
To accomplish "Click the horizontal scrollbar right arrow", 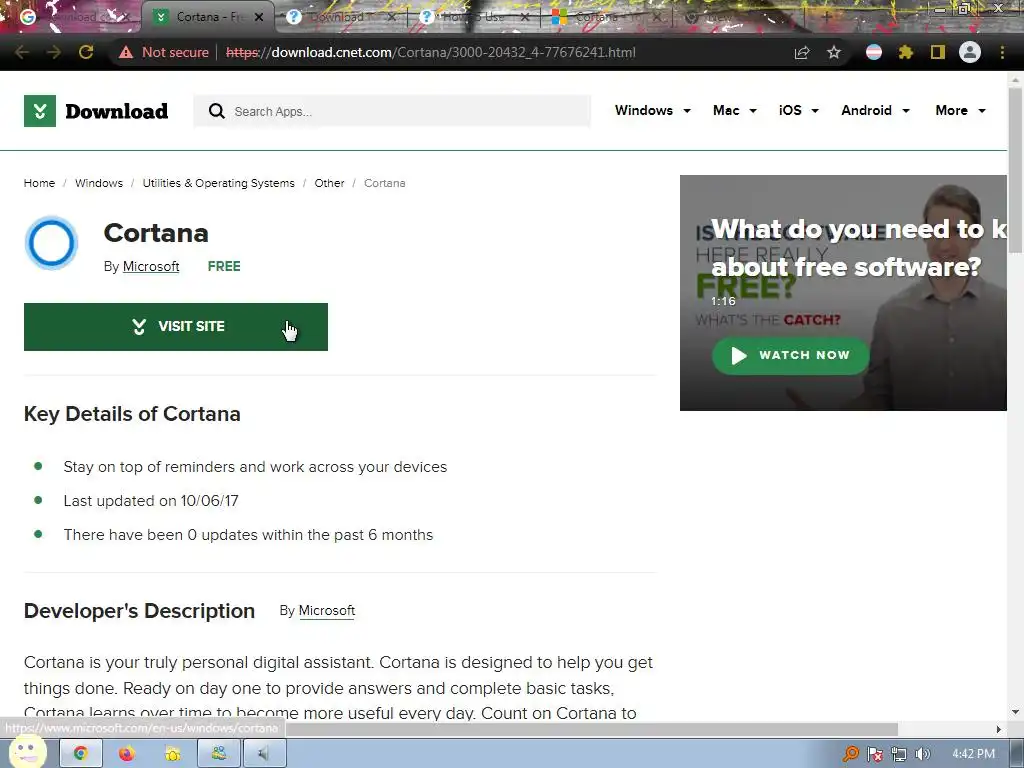I will [x=998, y=729].
